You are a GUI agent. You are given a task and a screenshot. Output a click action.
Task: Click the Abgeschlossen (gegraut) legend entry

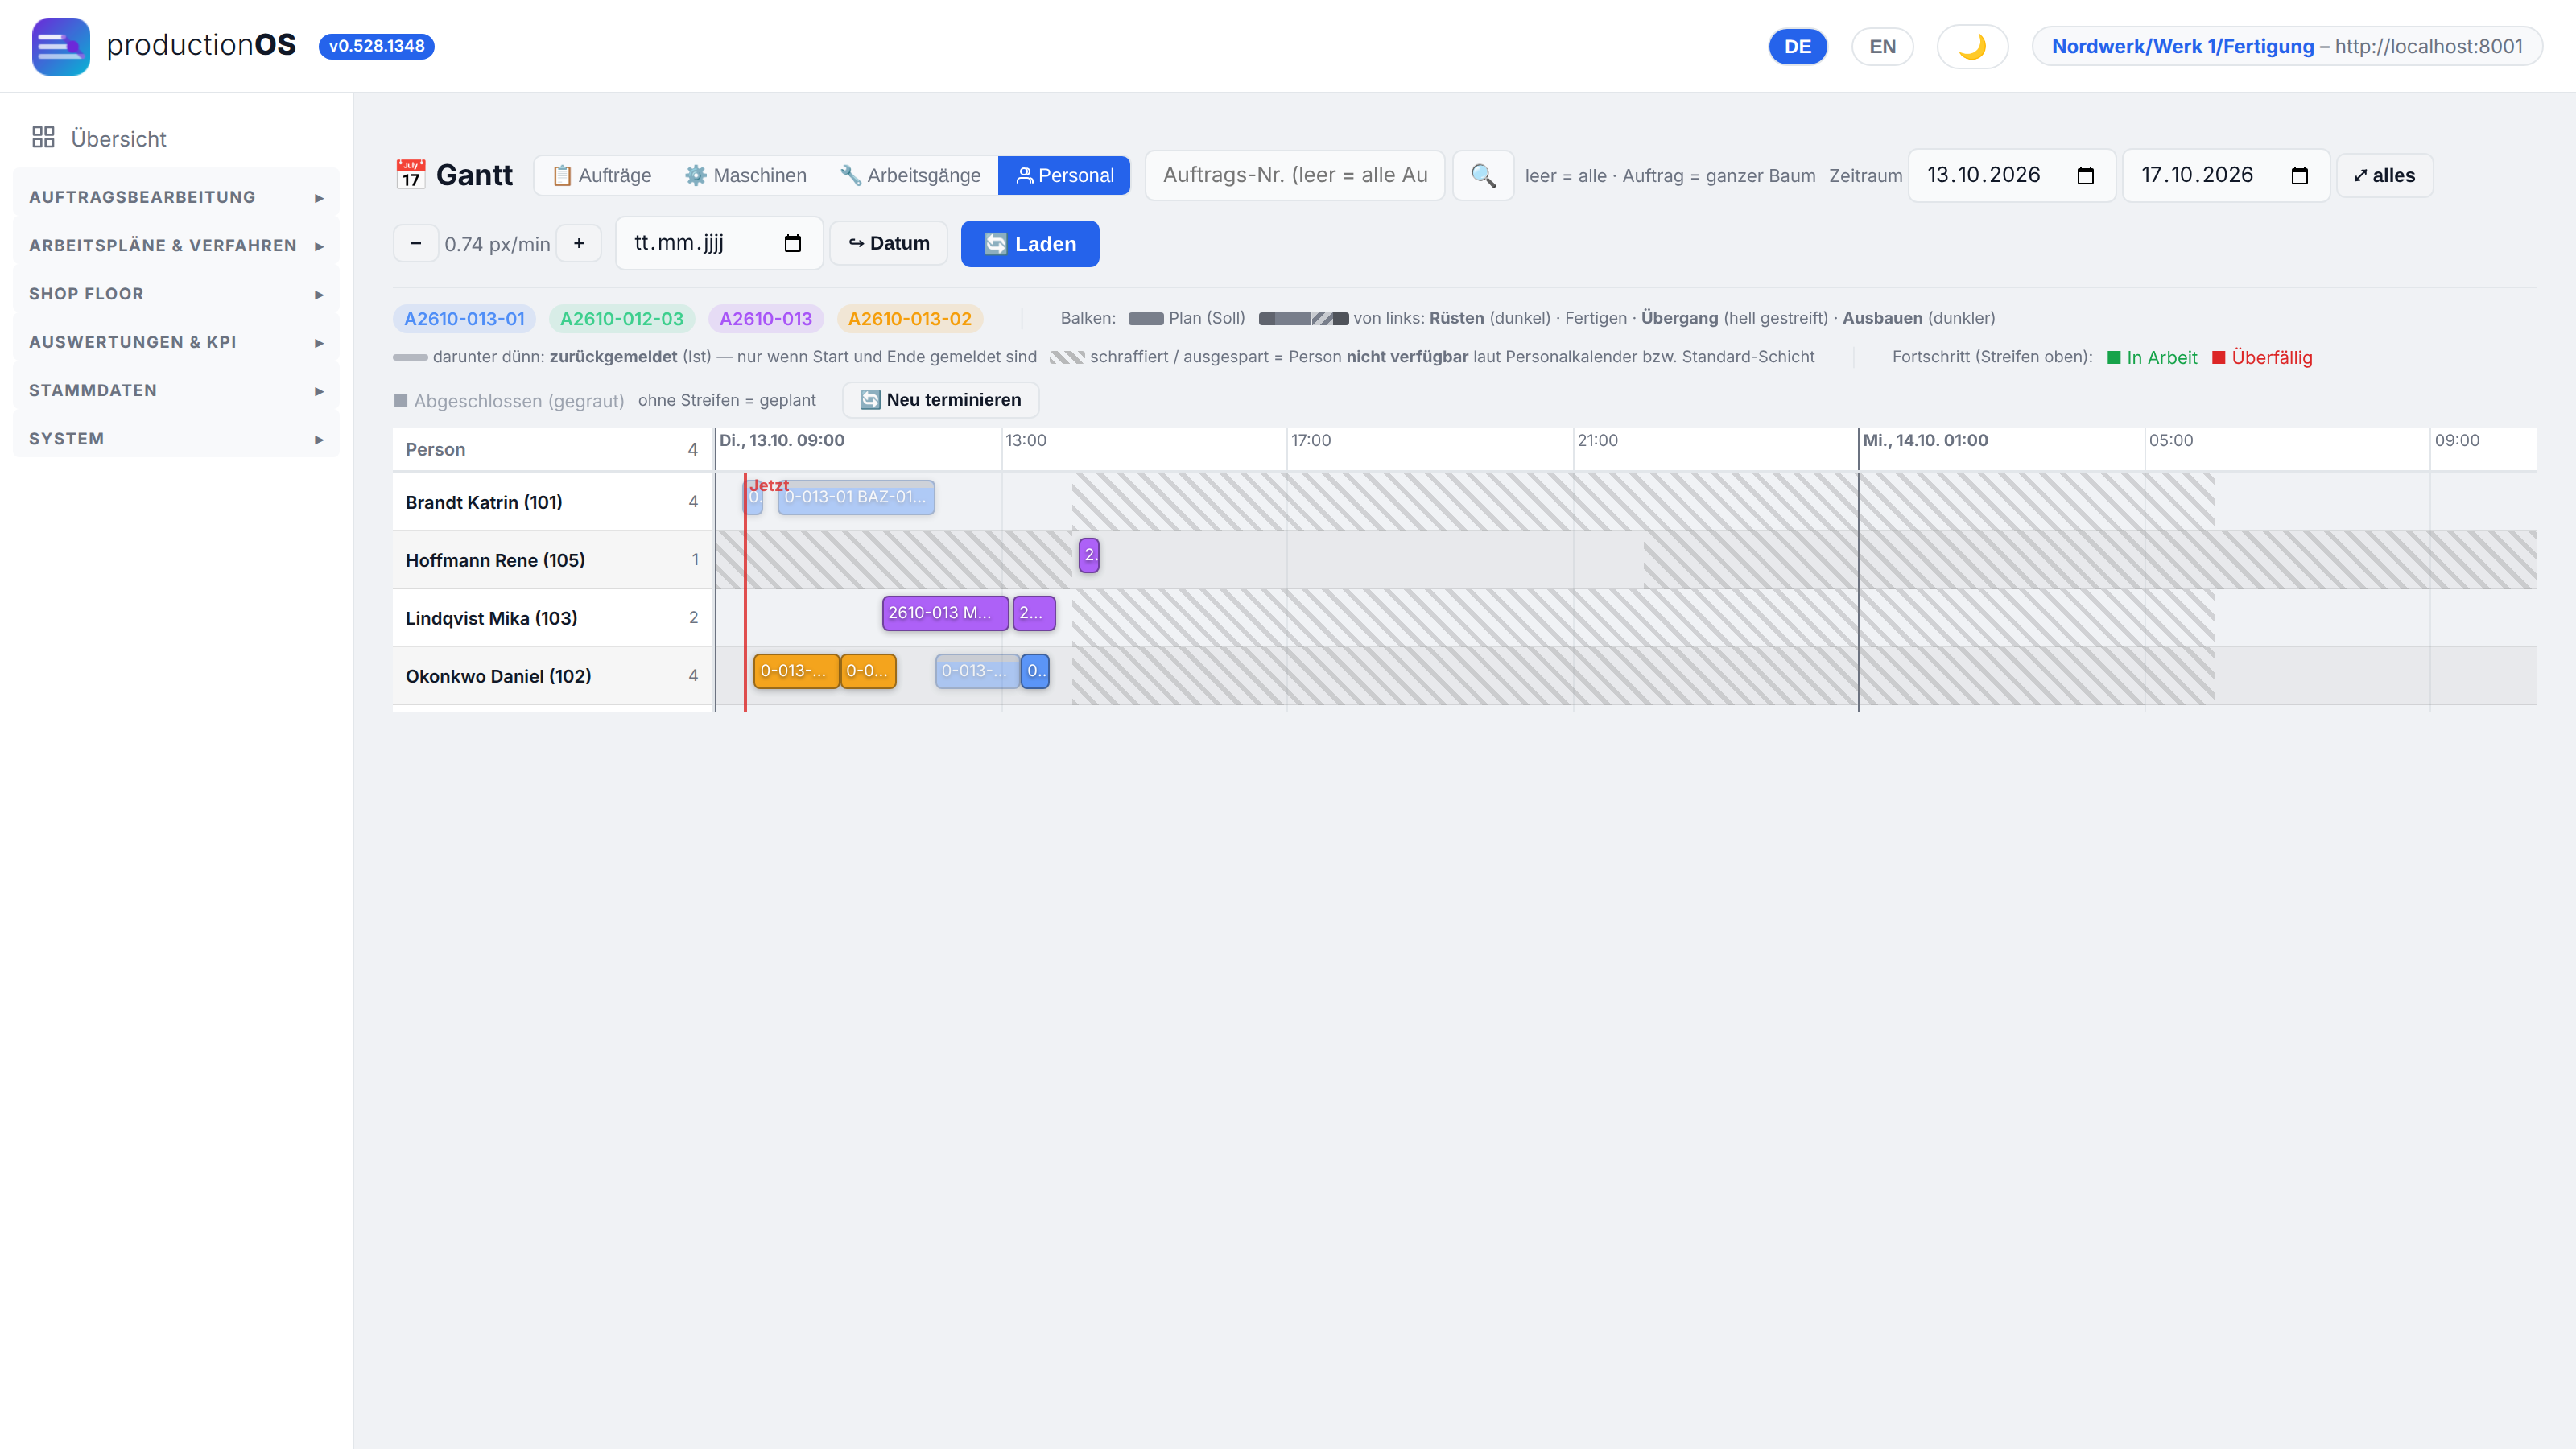(x=509, y=401)
